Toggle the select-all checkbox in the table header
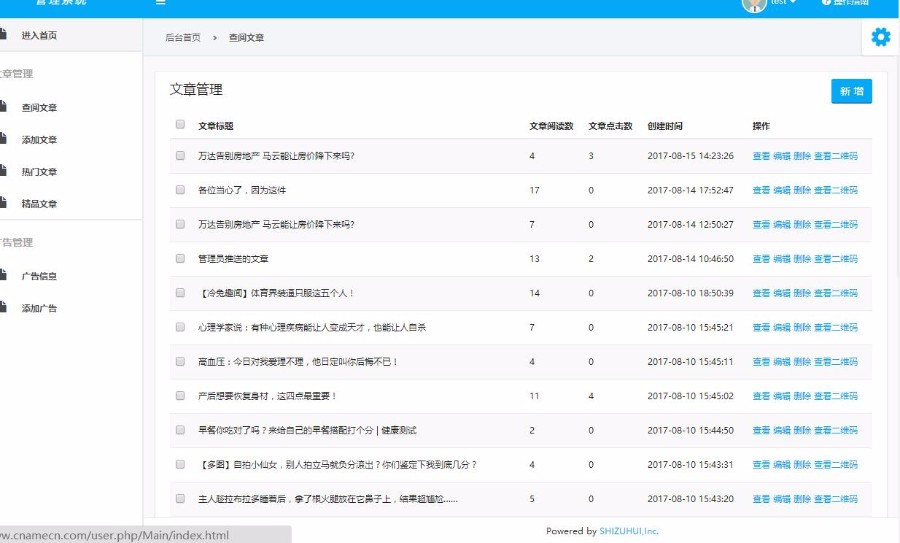This screenshot has height=543, width=900. point(180,125)
